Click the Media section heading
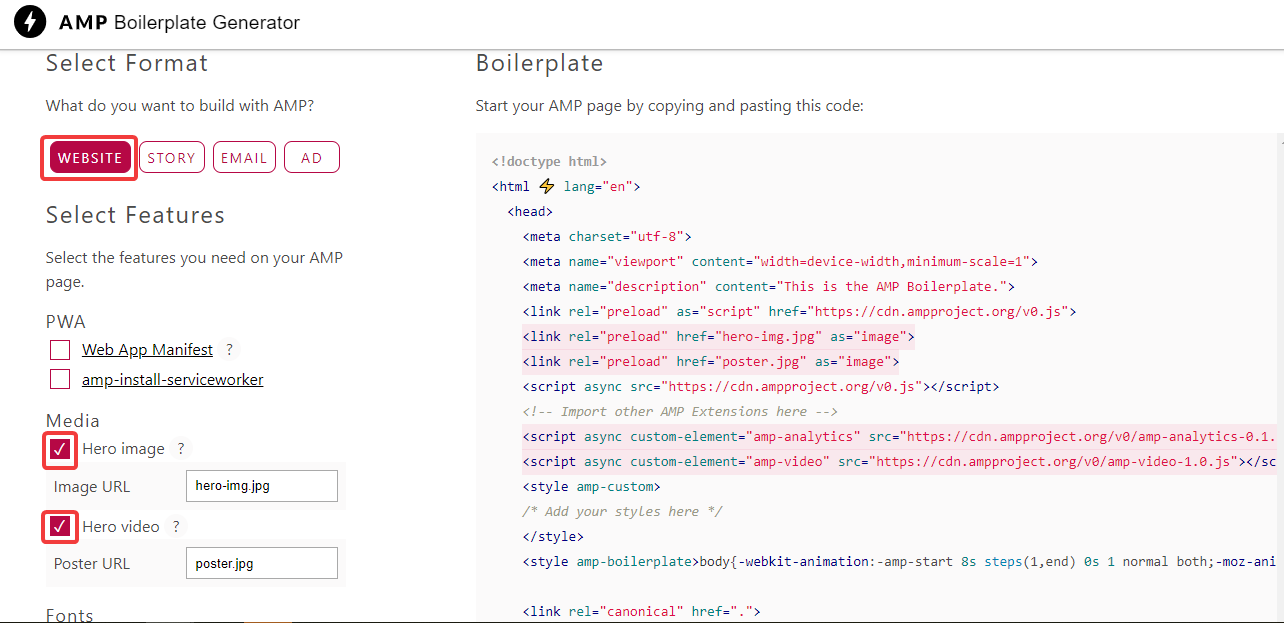1284x623 pixels. pos(73,421)
